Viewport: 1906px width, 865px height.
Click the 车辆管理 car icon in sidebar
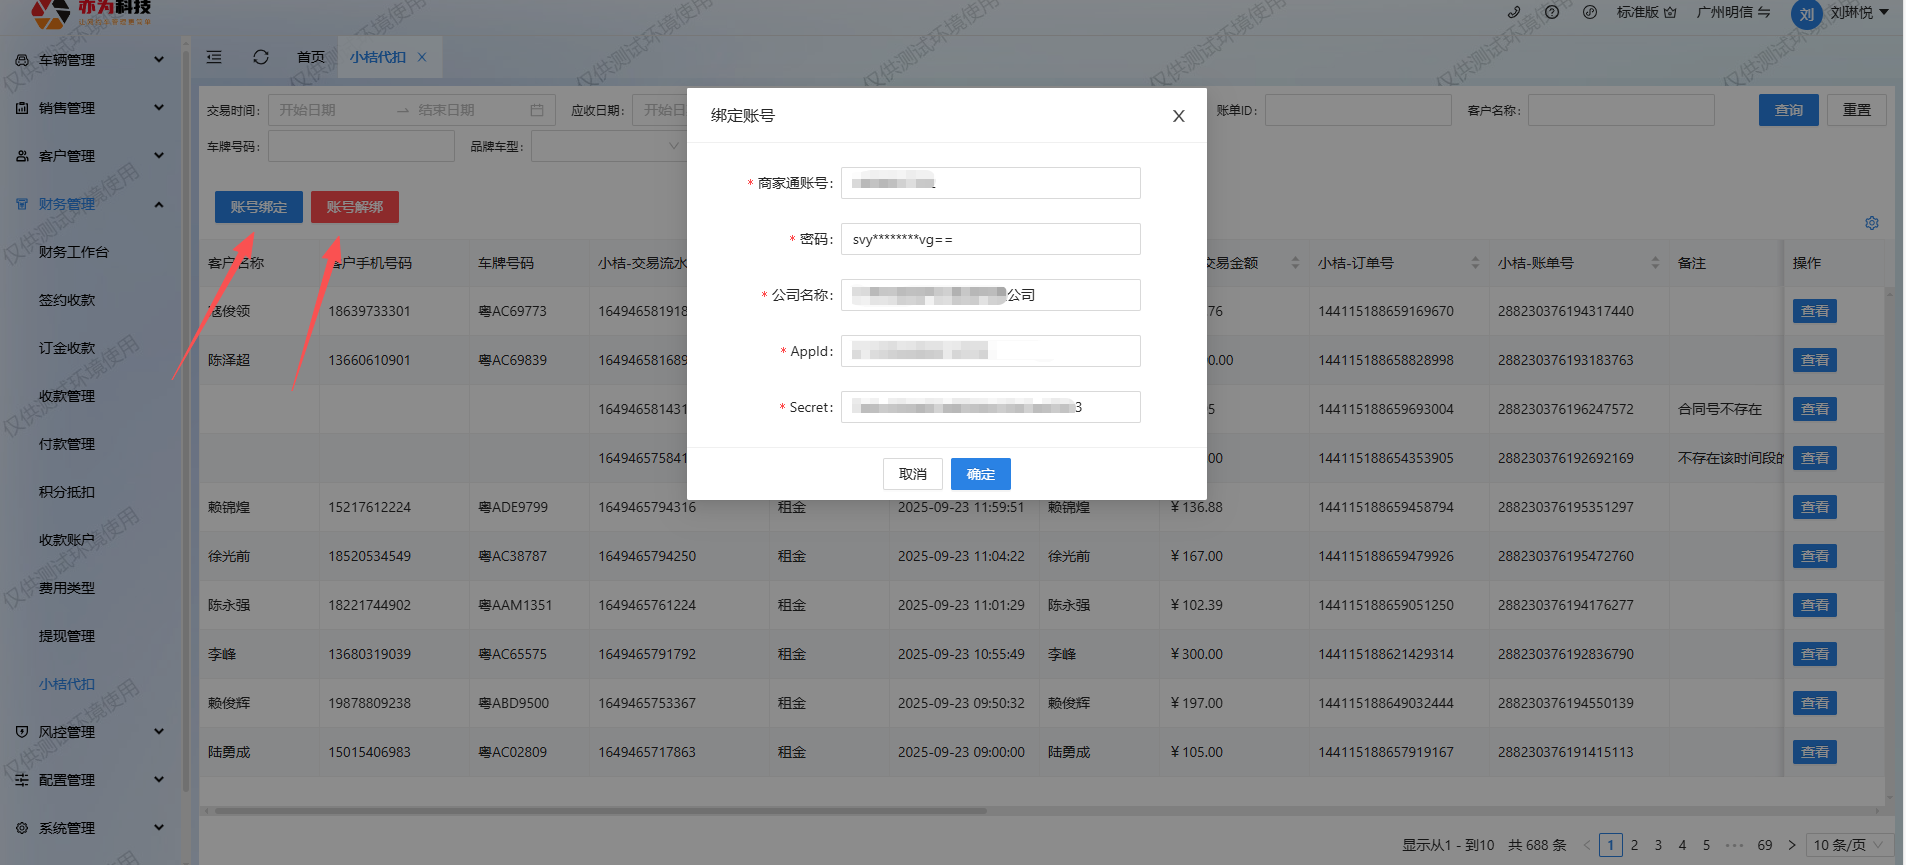[22, 60]
